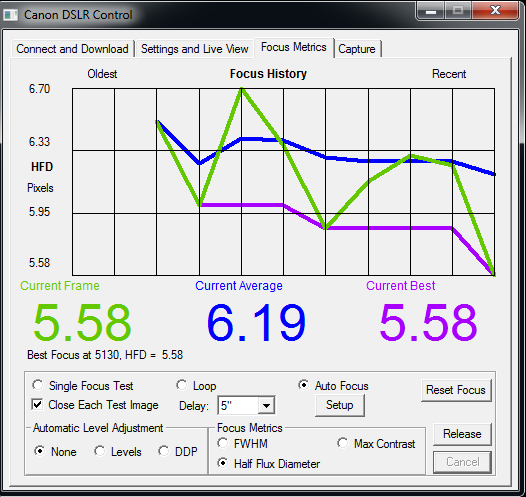Click the Delay value field showing 5"
526x497 pixels.
pos(238,405)
